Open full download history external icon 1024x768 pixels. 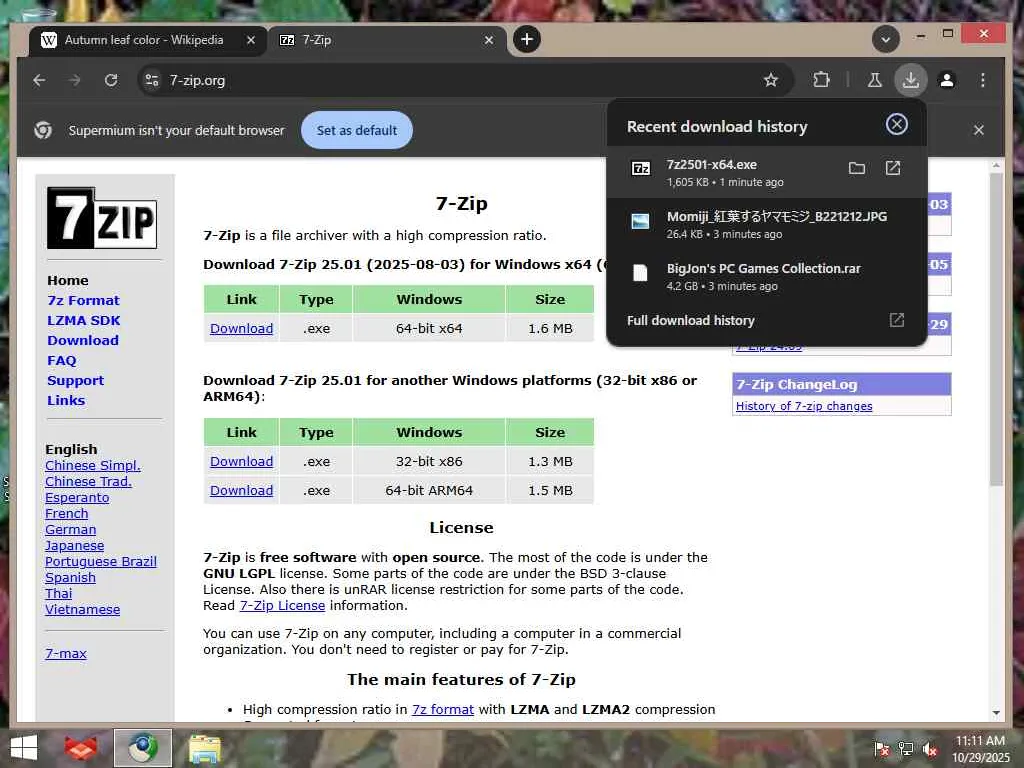click(897, 320)
